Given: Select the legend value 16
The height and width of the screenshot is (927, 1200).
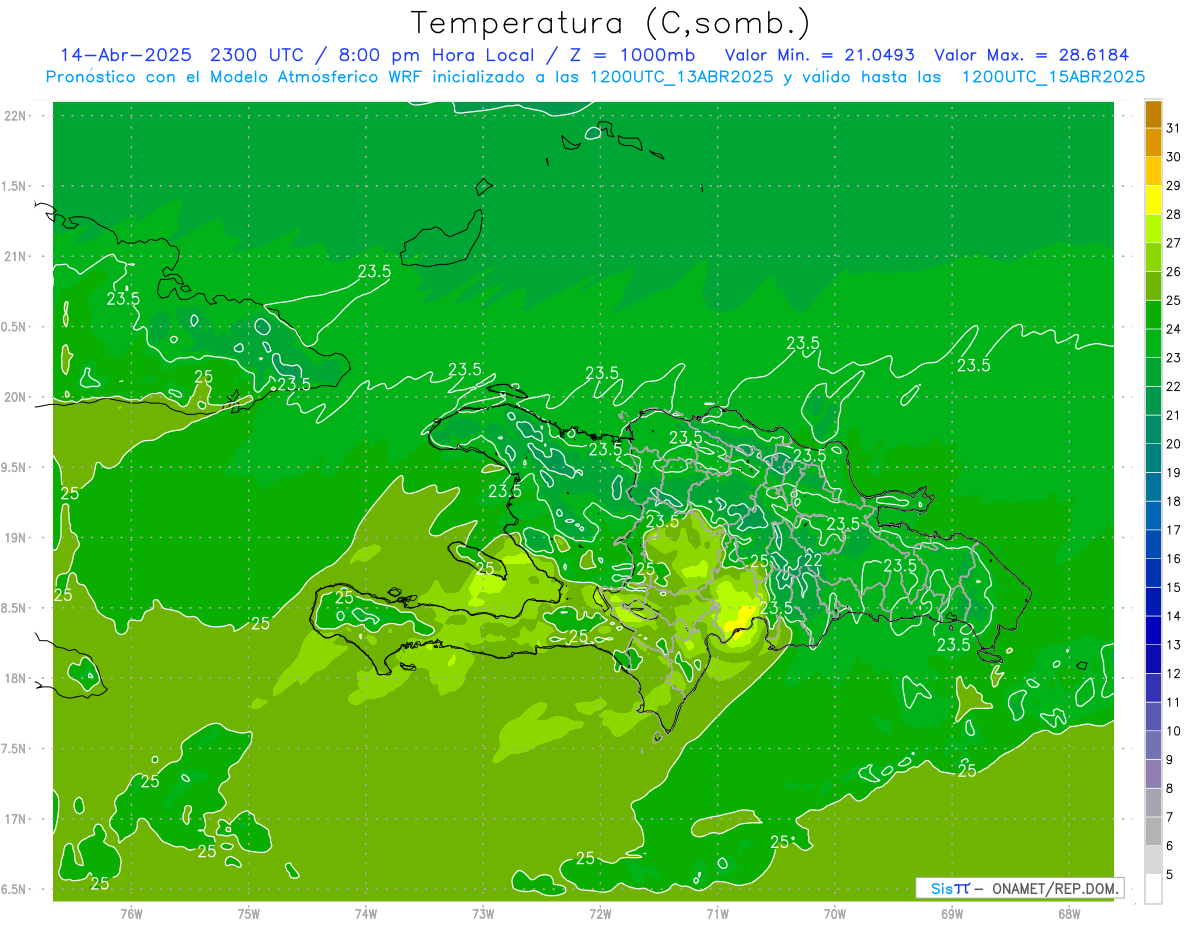Looking at the screenshot, I should click(x=1173, y=559).
